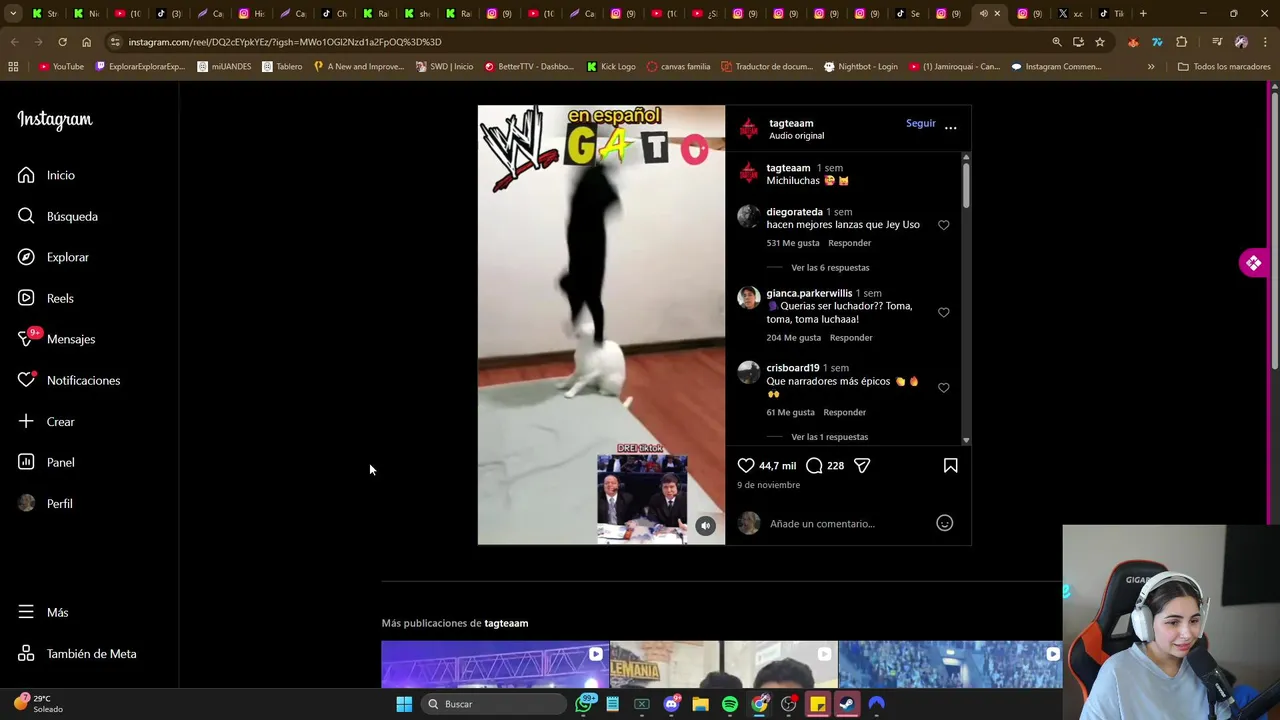This screenshot has height=720, width=1280.
Task: Click the Audio original link
Action: coord(797,136)
